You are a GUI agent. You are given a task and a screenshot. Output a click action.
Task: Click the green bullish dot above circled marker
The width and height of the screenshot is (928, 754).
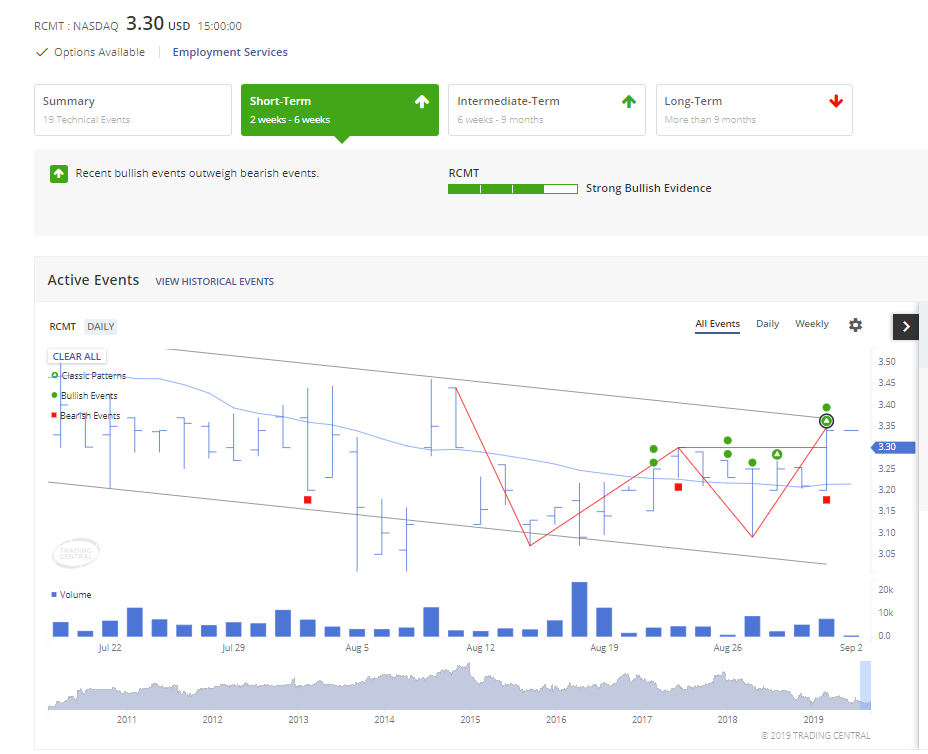(827, 407)
